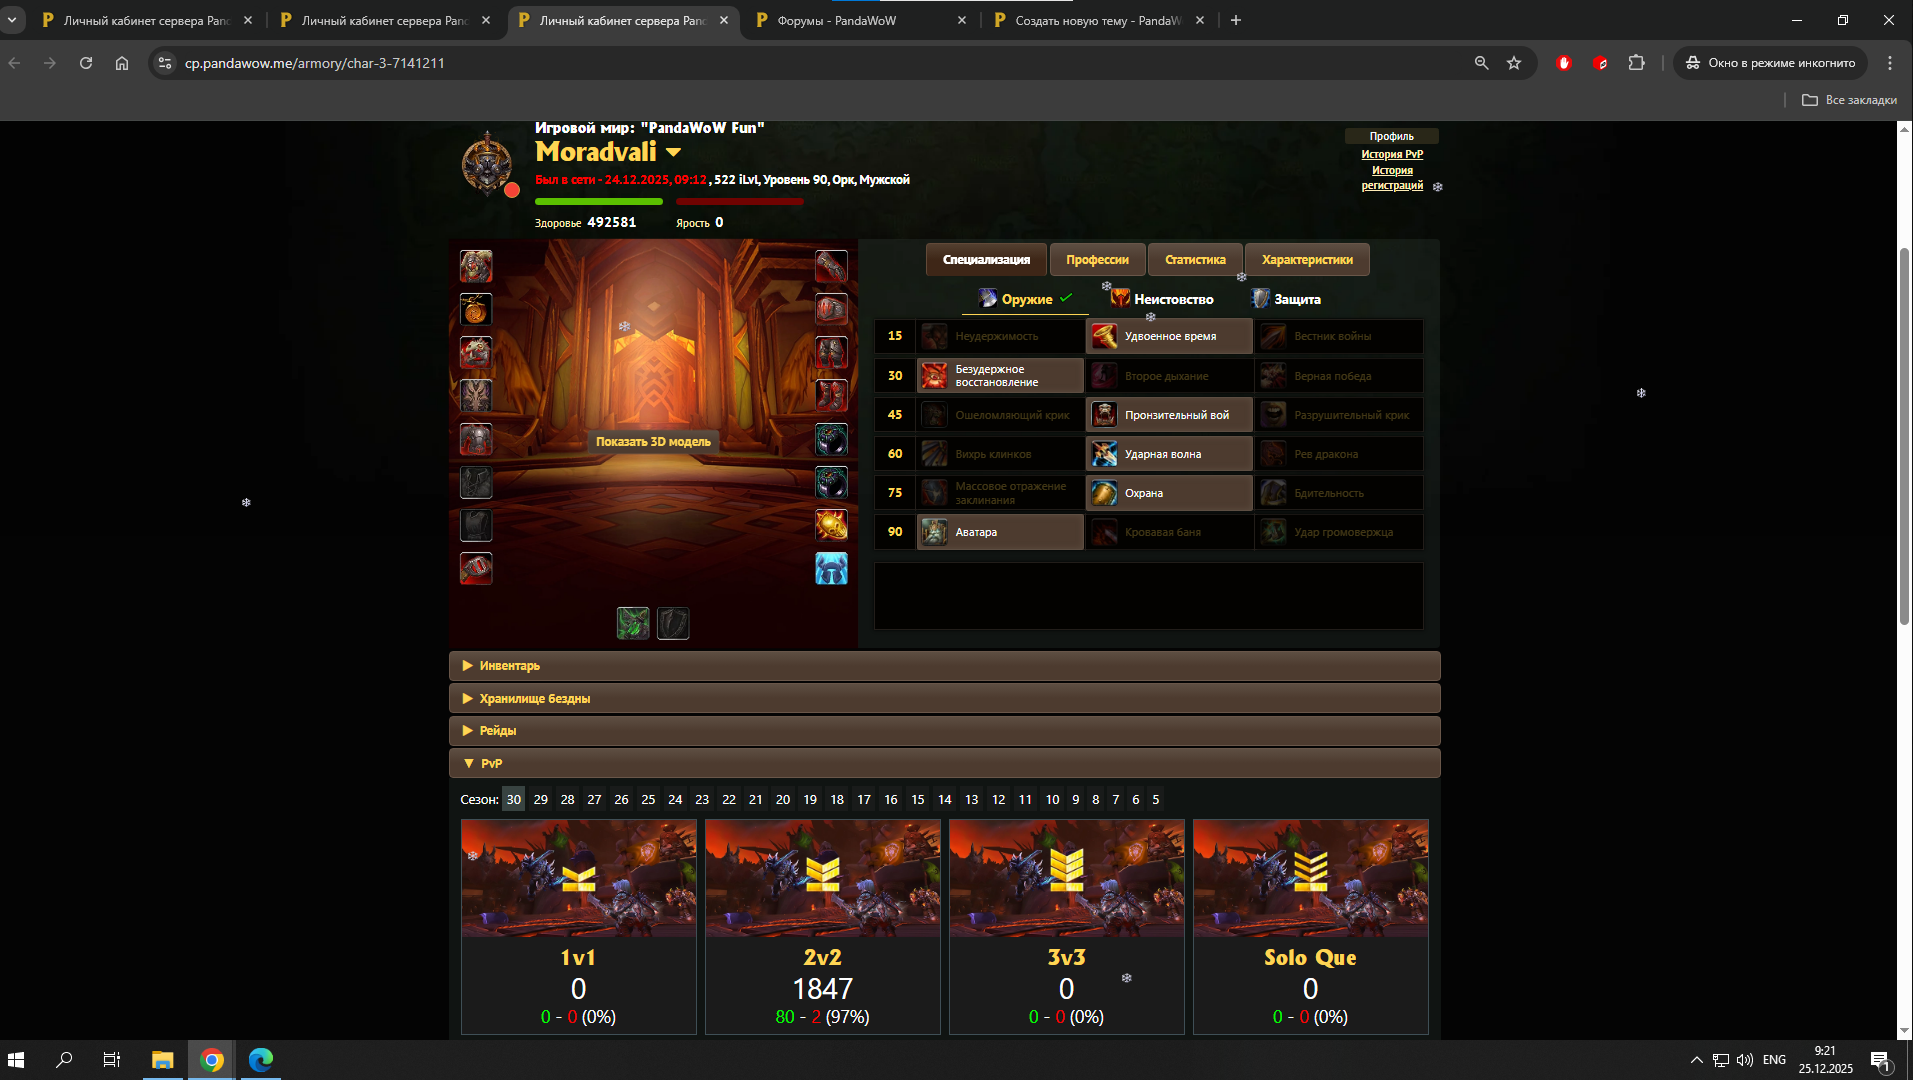Click the Безудержное восстановление talent icon
Image resolution: width=1913 pixels, height=1080 pixels.
coord(934,376)
